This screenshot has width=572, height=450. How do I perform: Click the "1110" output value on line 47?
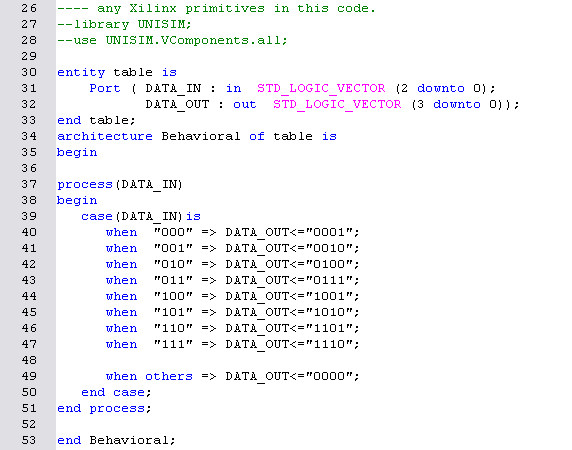tap(329, 344)
